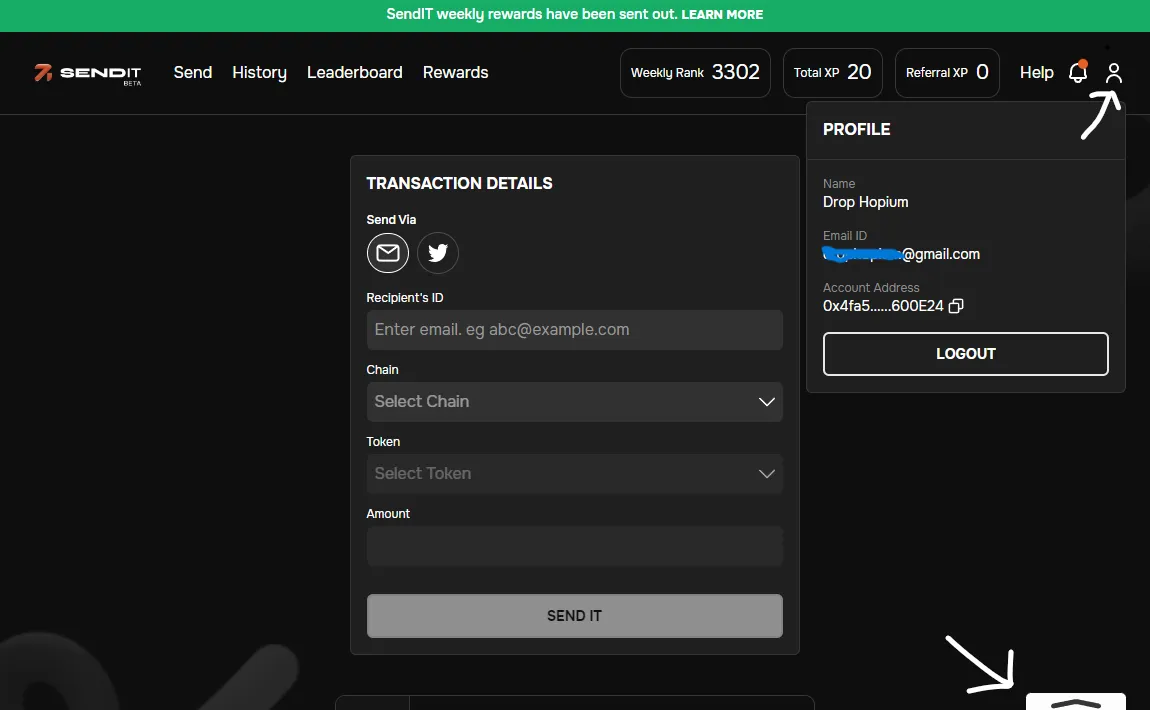Click the PROFILE panel heading
Screen dimensions: 1150x710
click(857, 130)
